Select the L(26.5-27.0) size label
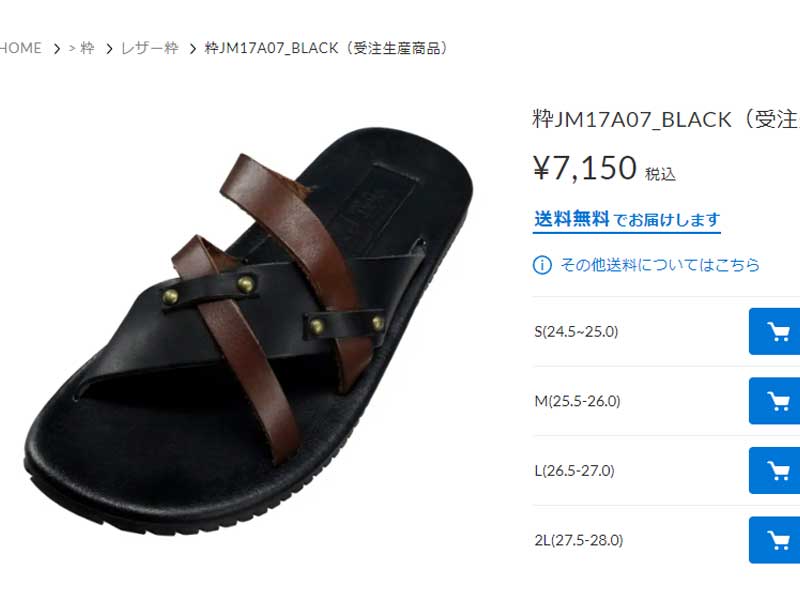 (x=574, y=470)
